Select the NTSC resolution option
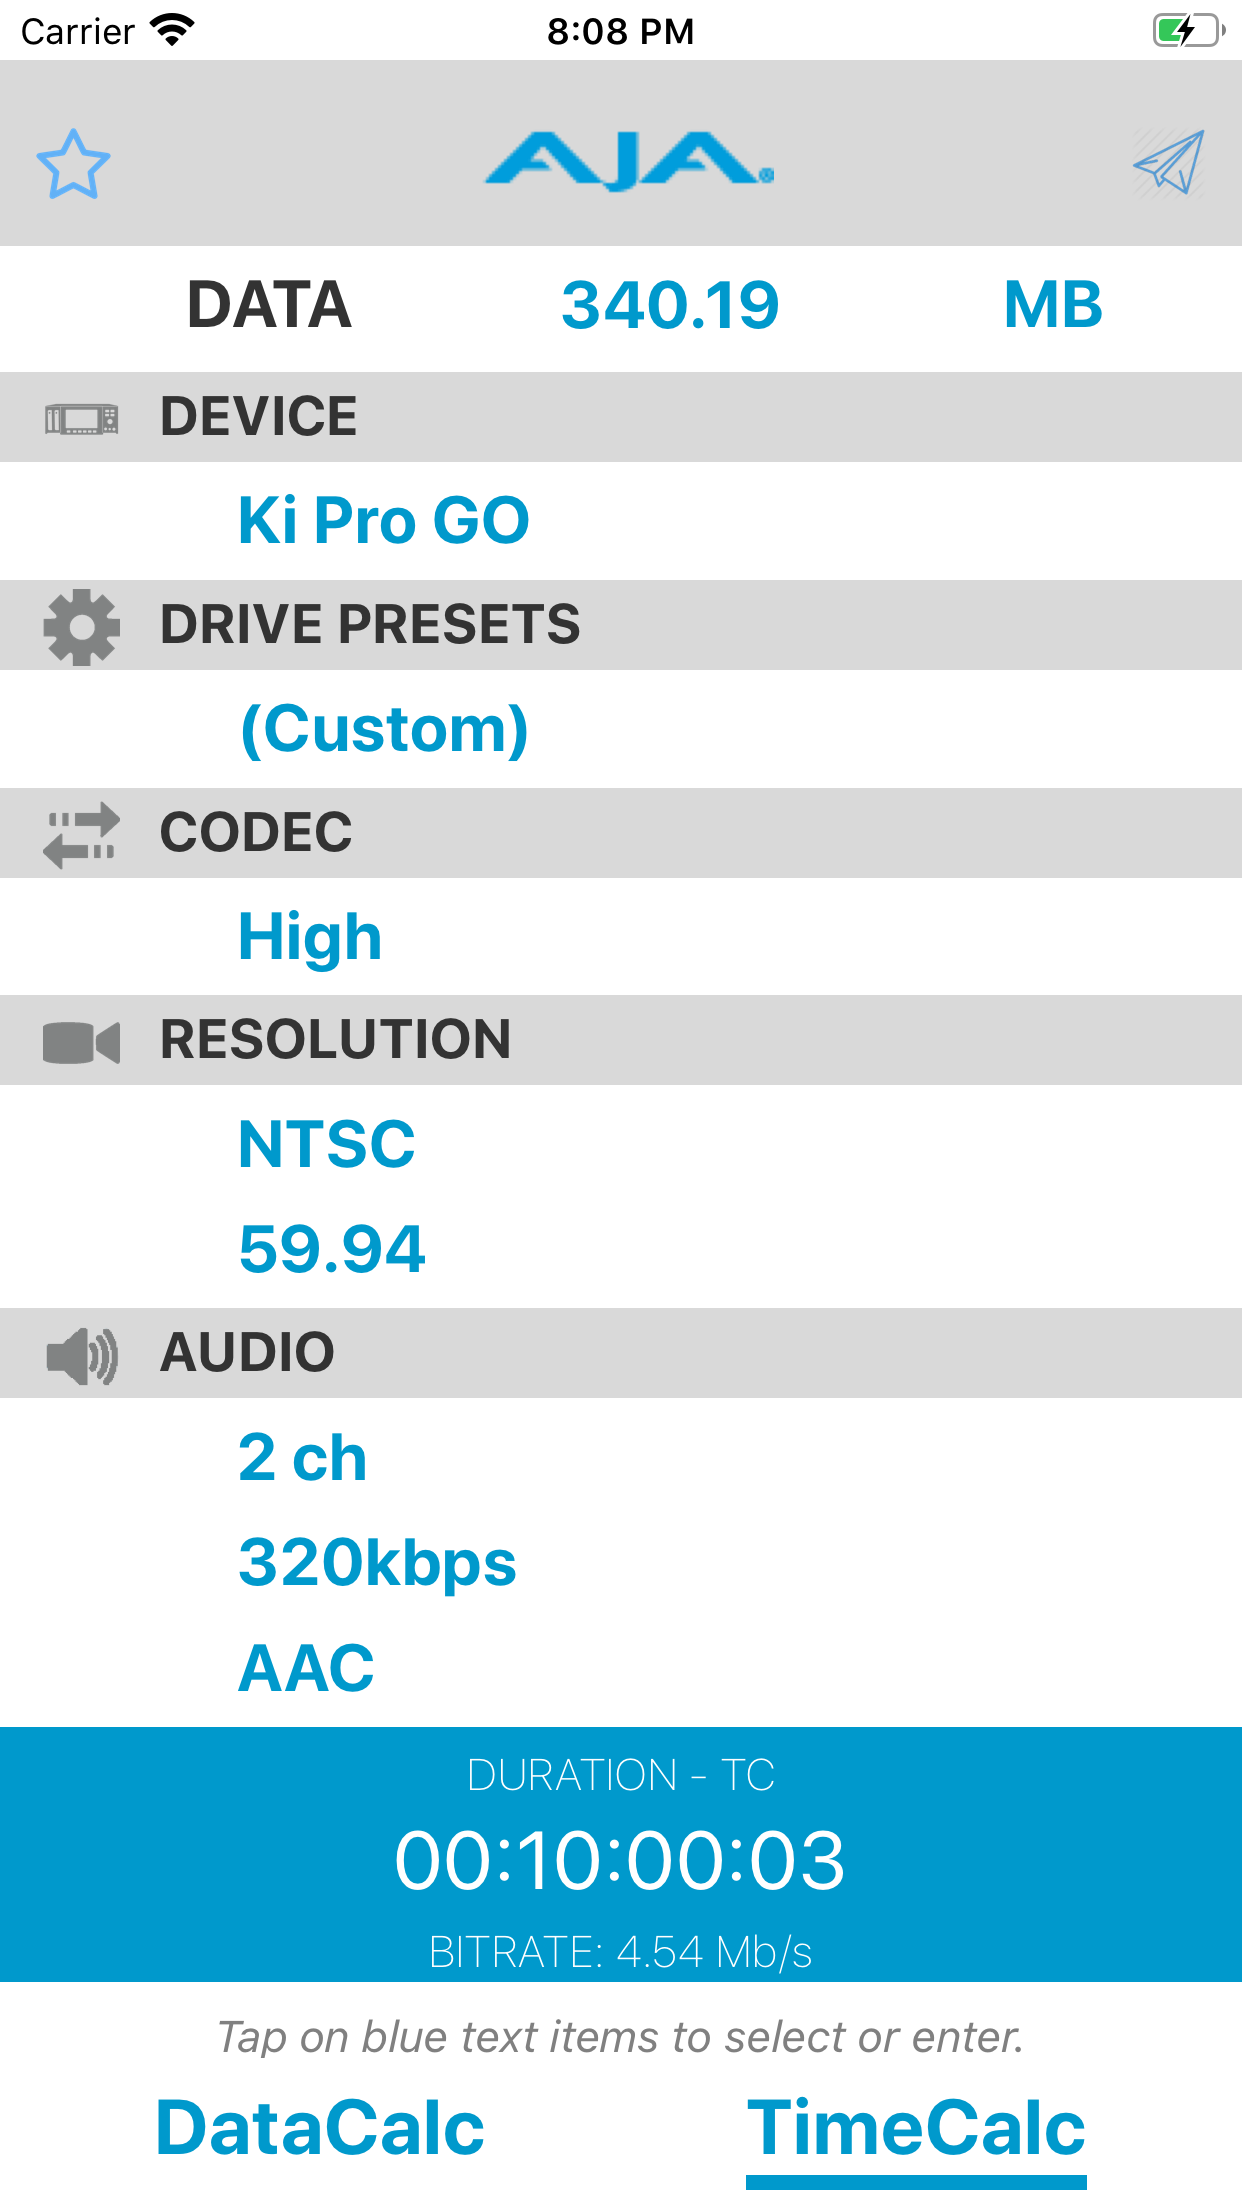 326,1145
